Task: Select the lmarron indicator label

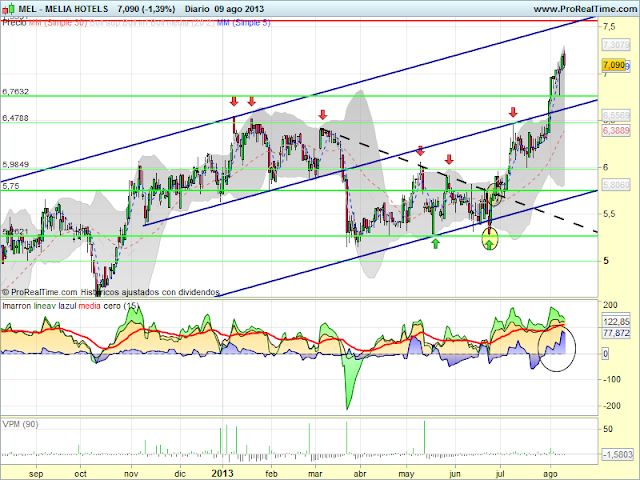Action: [x=16, y=306]
